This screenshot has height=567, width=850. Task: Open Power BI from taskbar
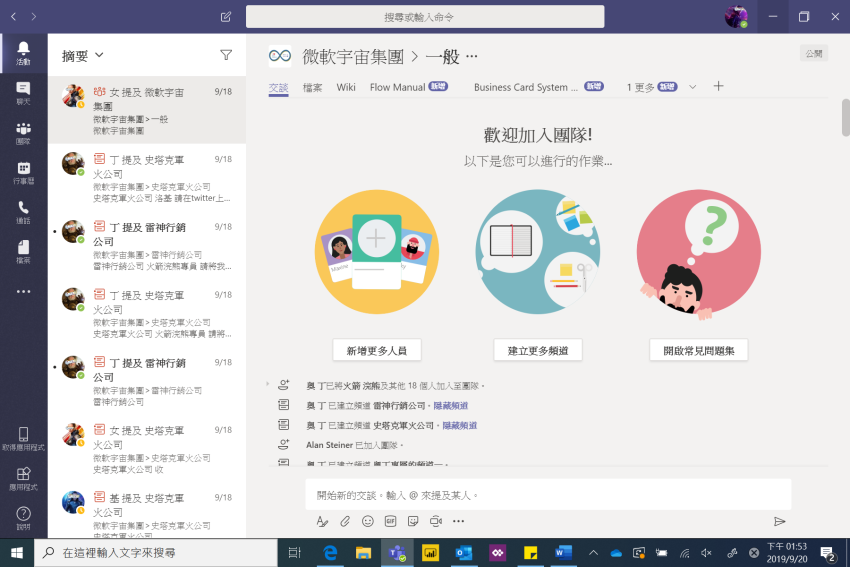click(x=430, y=552)
